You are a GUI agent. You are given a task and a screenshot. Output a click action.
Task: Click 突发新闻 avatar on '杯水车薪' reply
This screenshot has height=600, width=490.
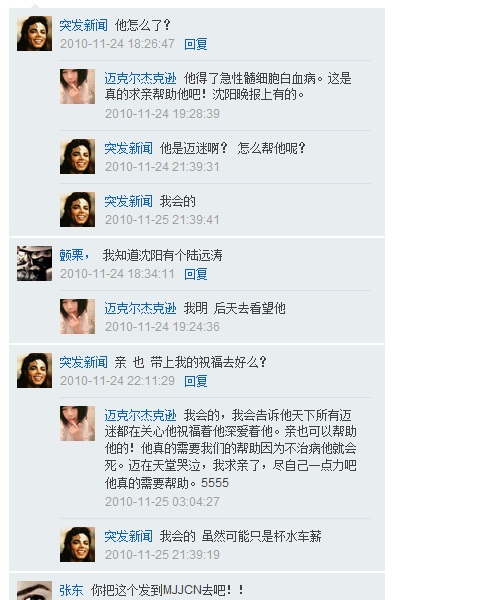(77, 545)
